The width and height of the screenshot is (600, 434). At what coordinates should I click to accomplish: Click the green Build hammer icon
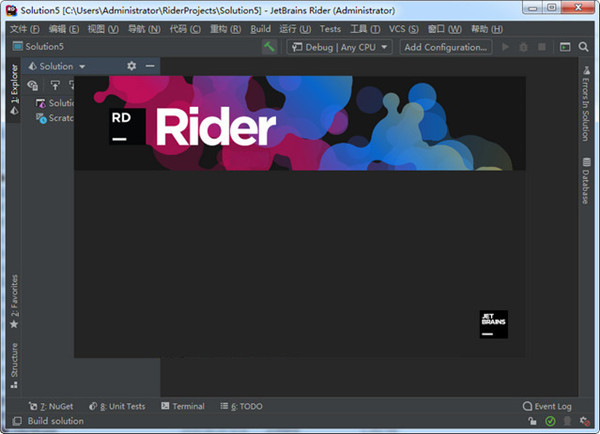[269, 47]
